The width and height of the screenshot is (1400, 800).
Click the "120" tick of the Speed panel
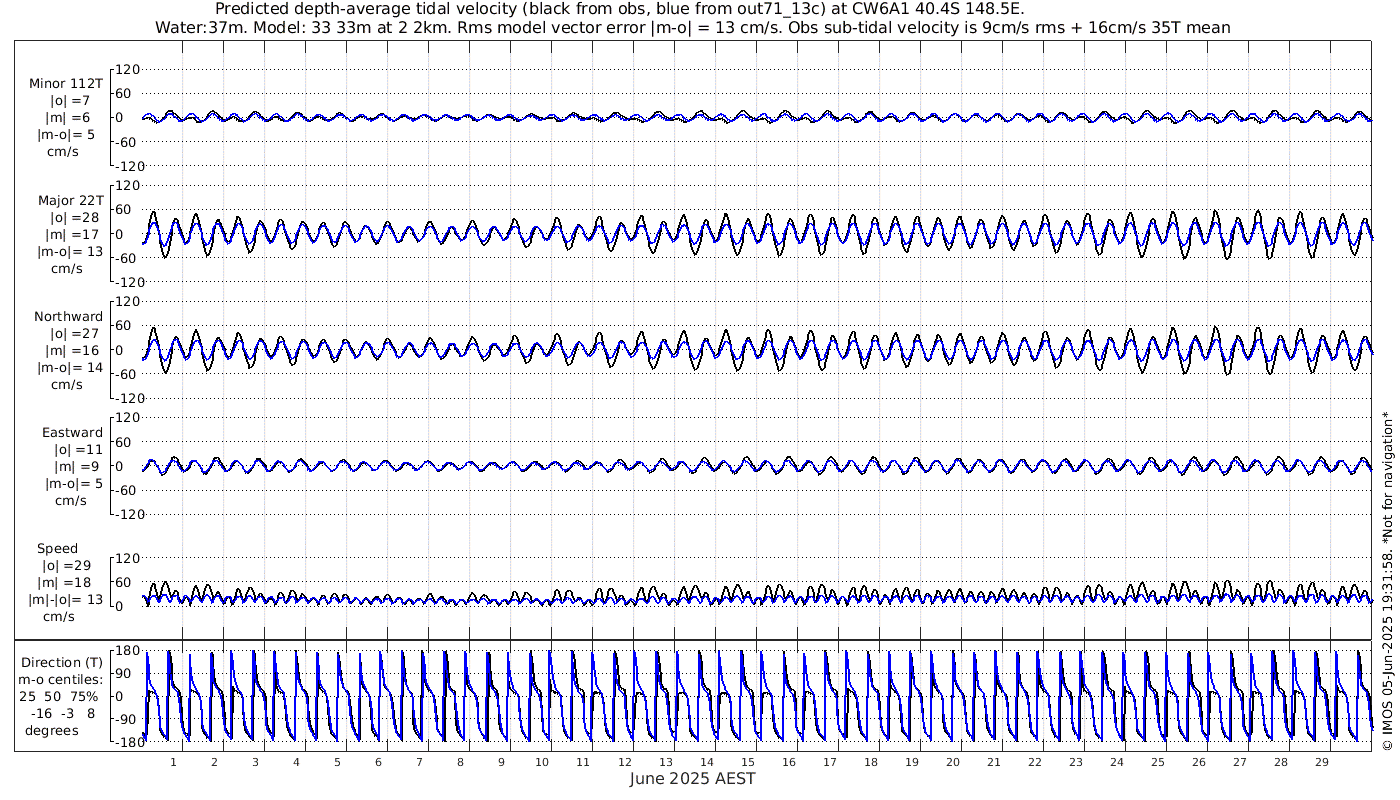125,559
